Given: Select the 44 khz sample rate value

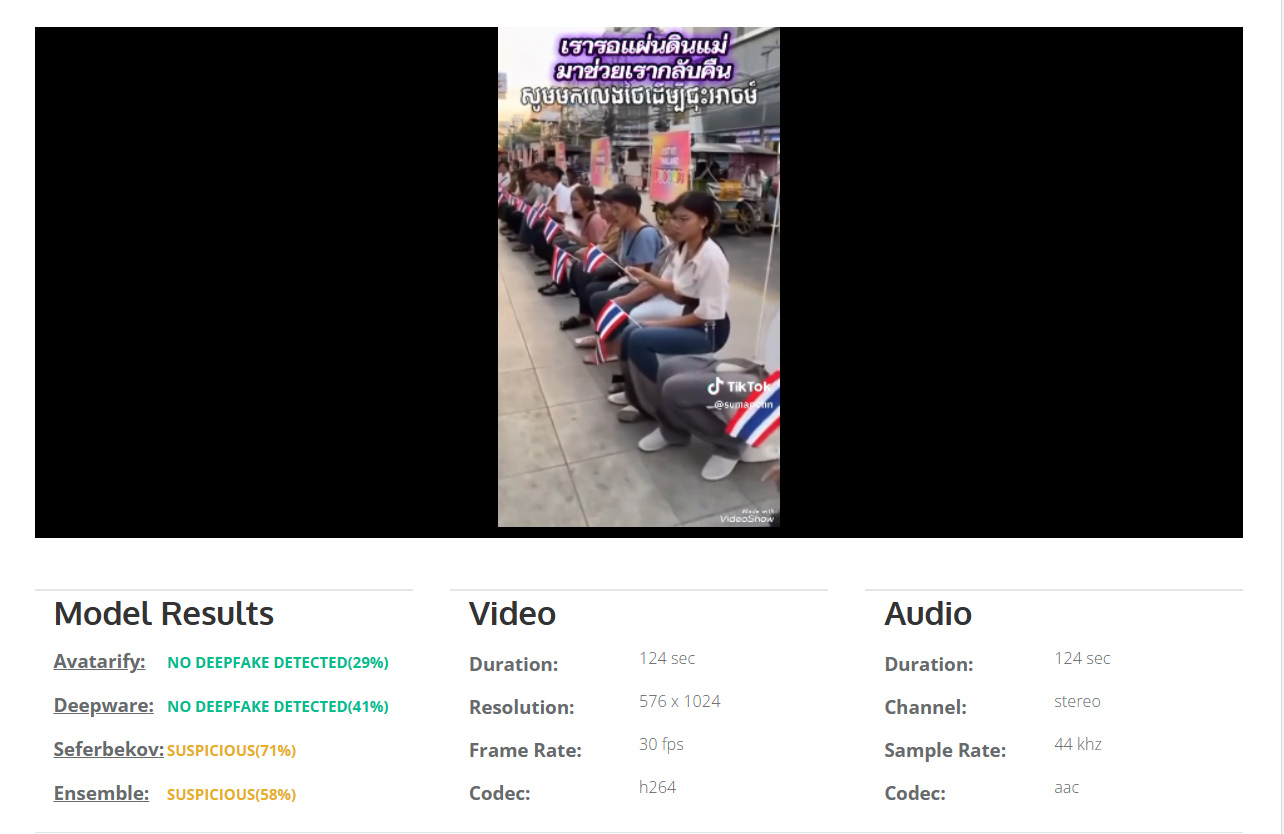Looking at the screenshot, I should point(1077,744).
